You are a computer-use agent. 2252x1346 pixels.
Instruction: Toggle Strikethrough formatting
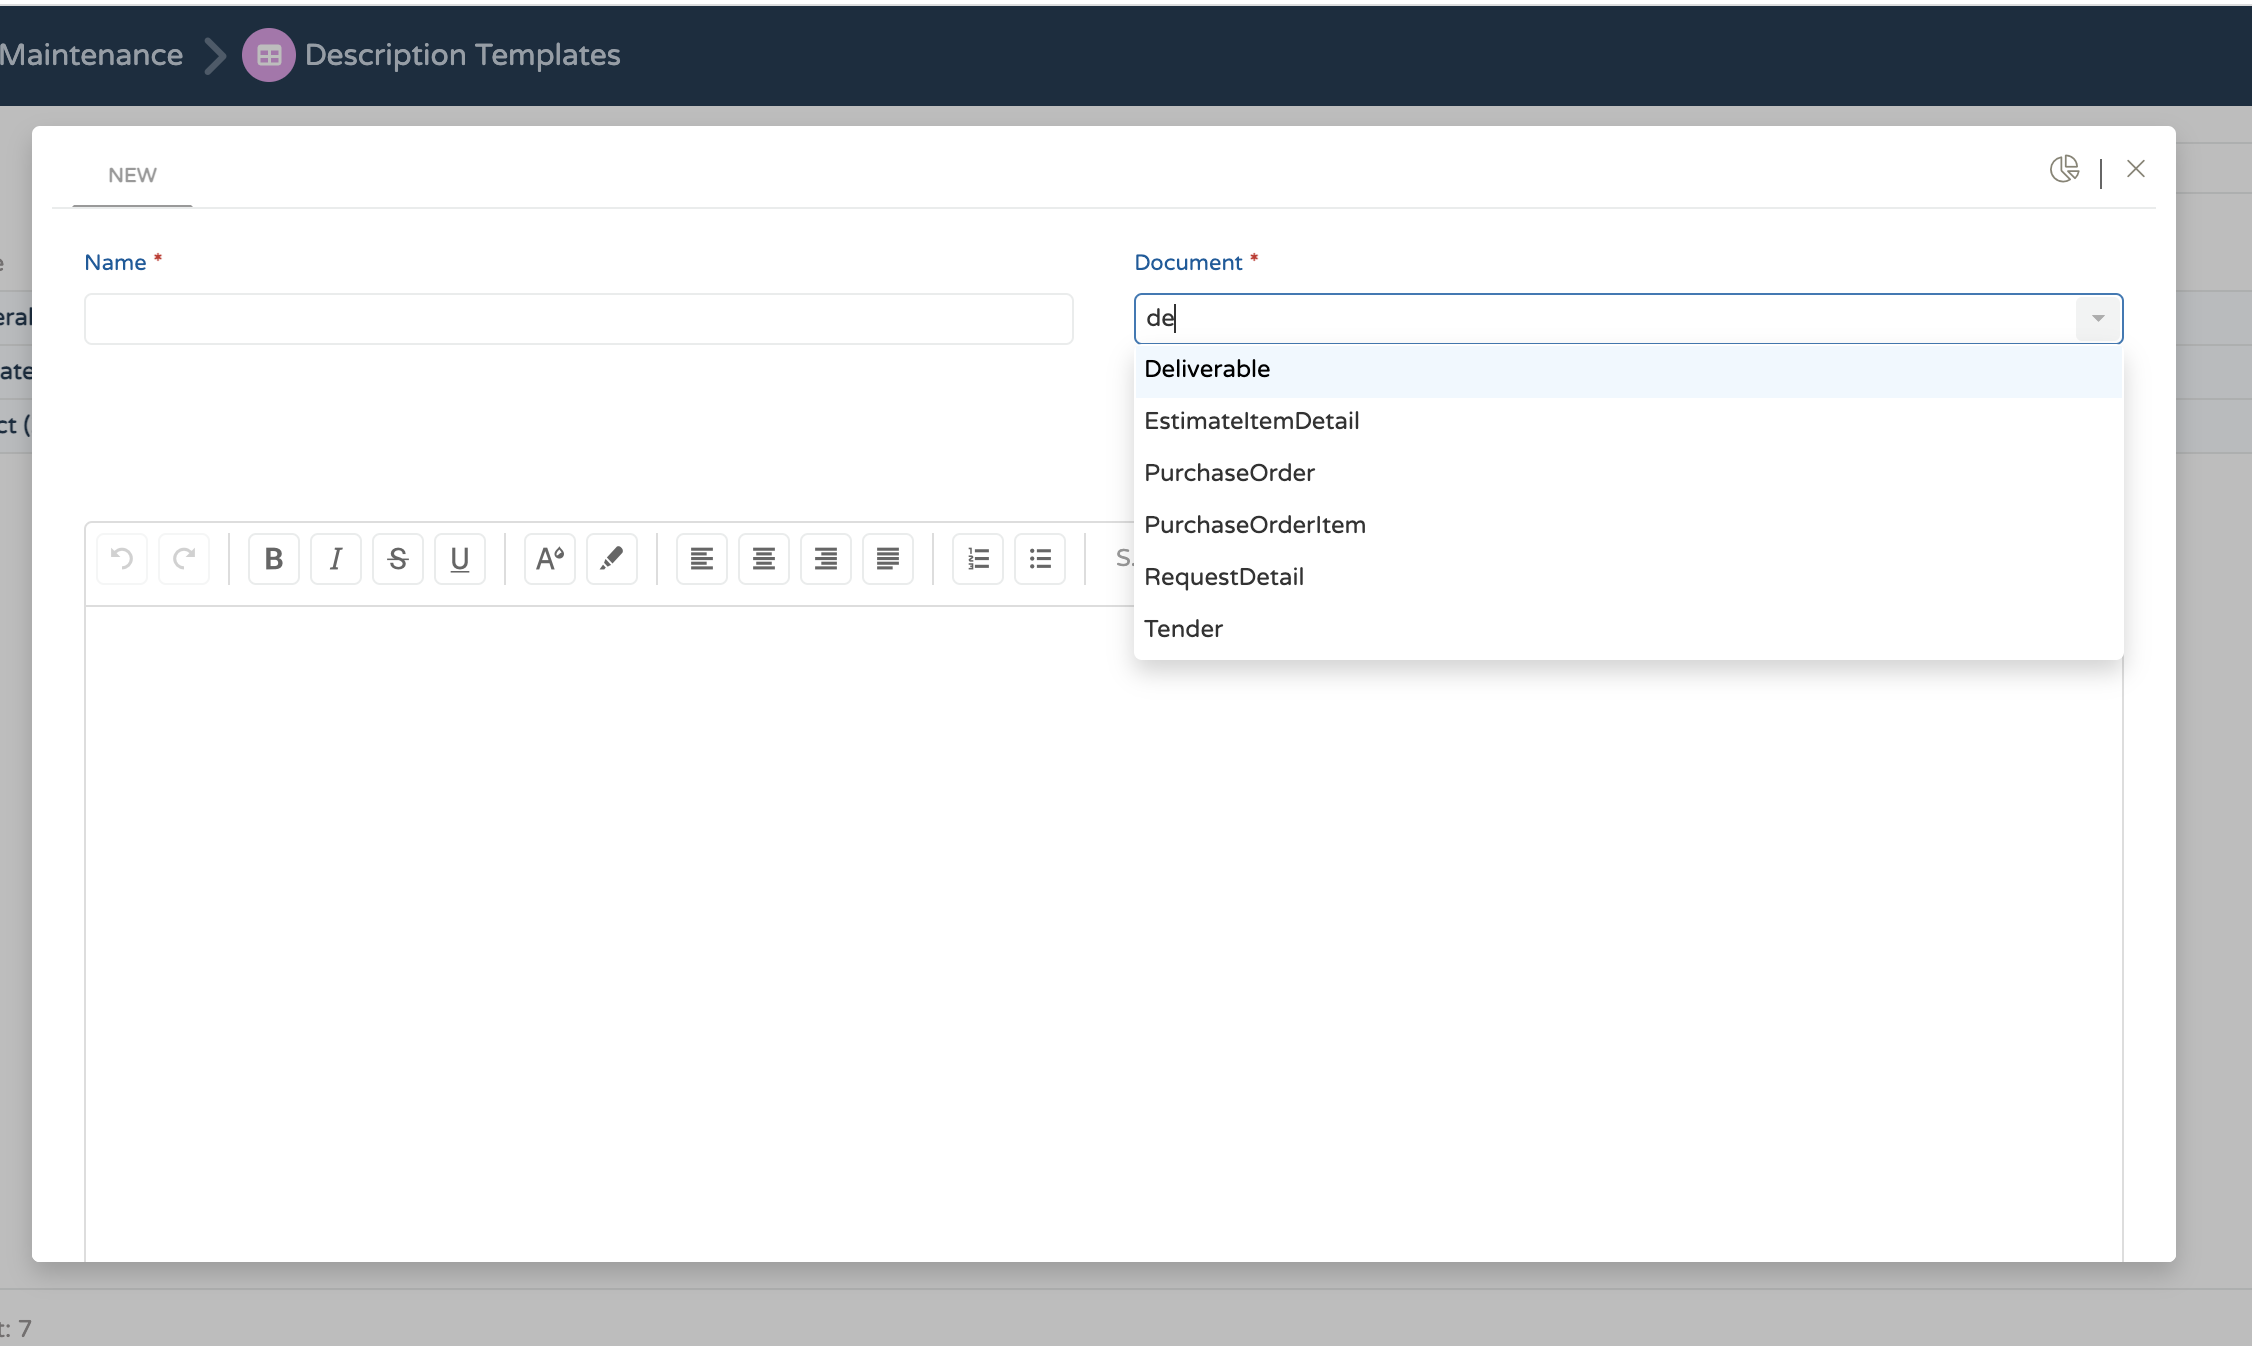coord(398,558)
